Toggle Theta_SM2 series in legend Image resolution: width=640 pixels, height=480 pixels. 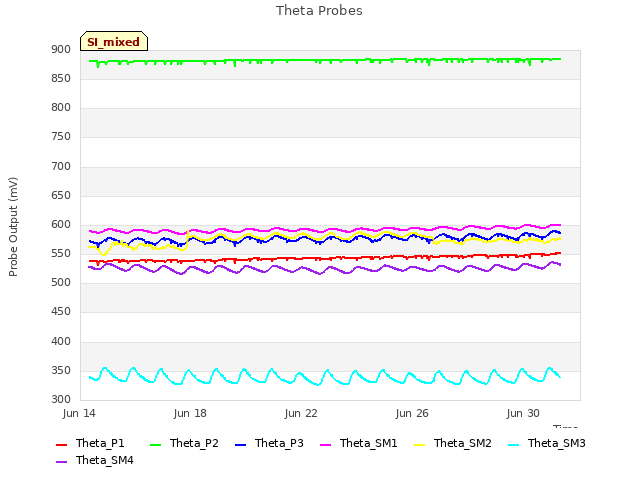point(453,443)
